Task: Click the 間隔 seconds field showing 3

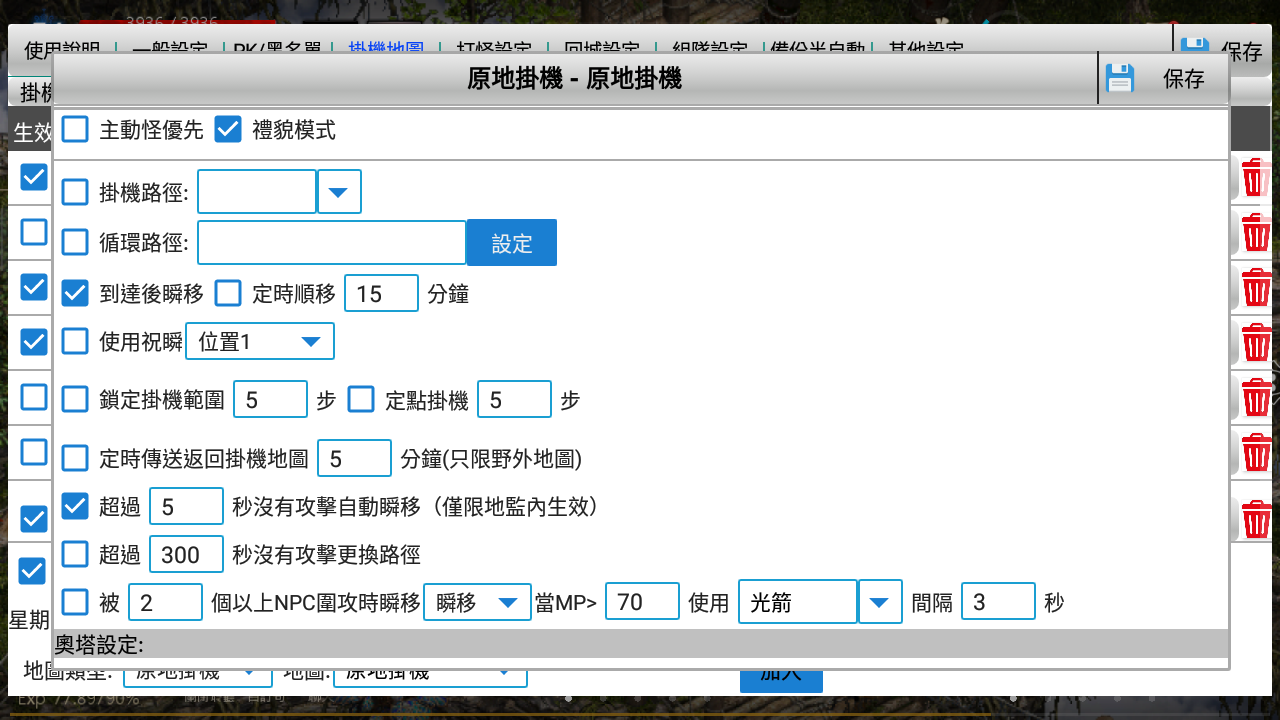Action: [x=999, y=602]
